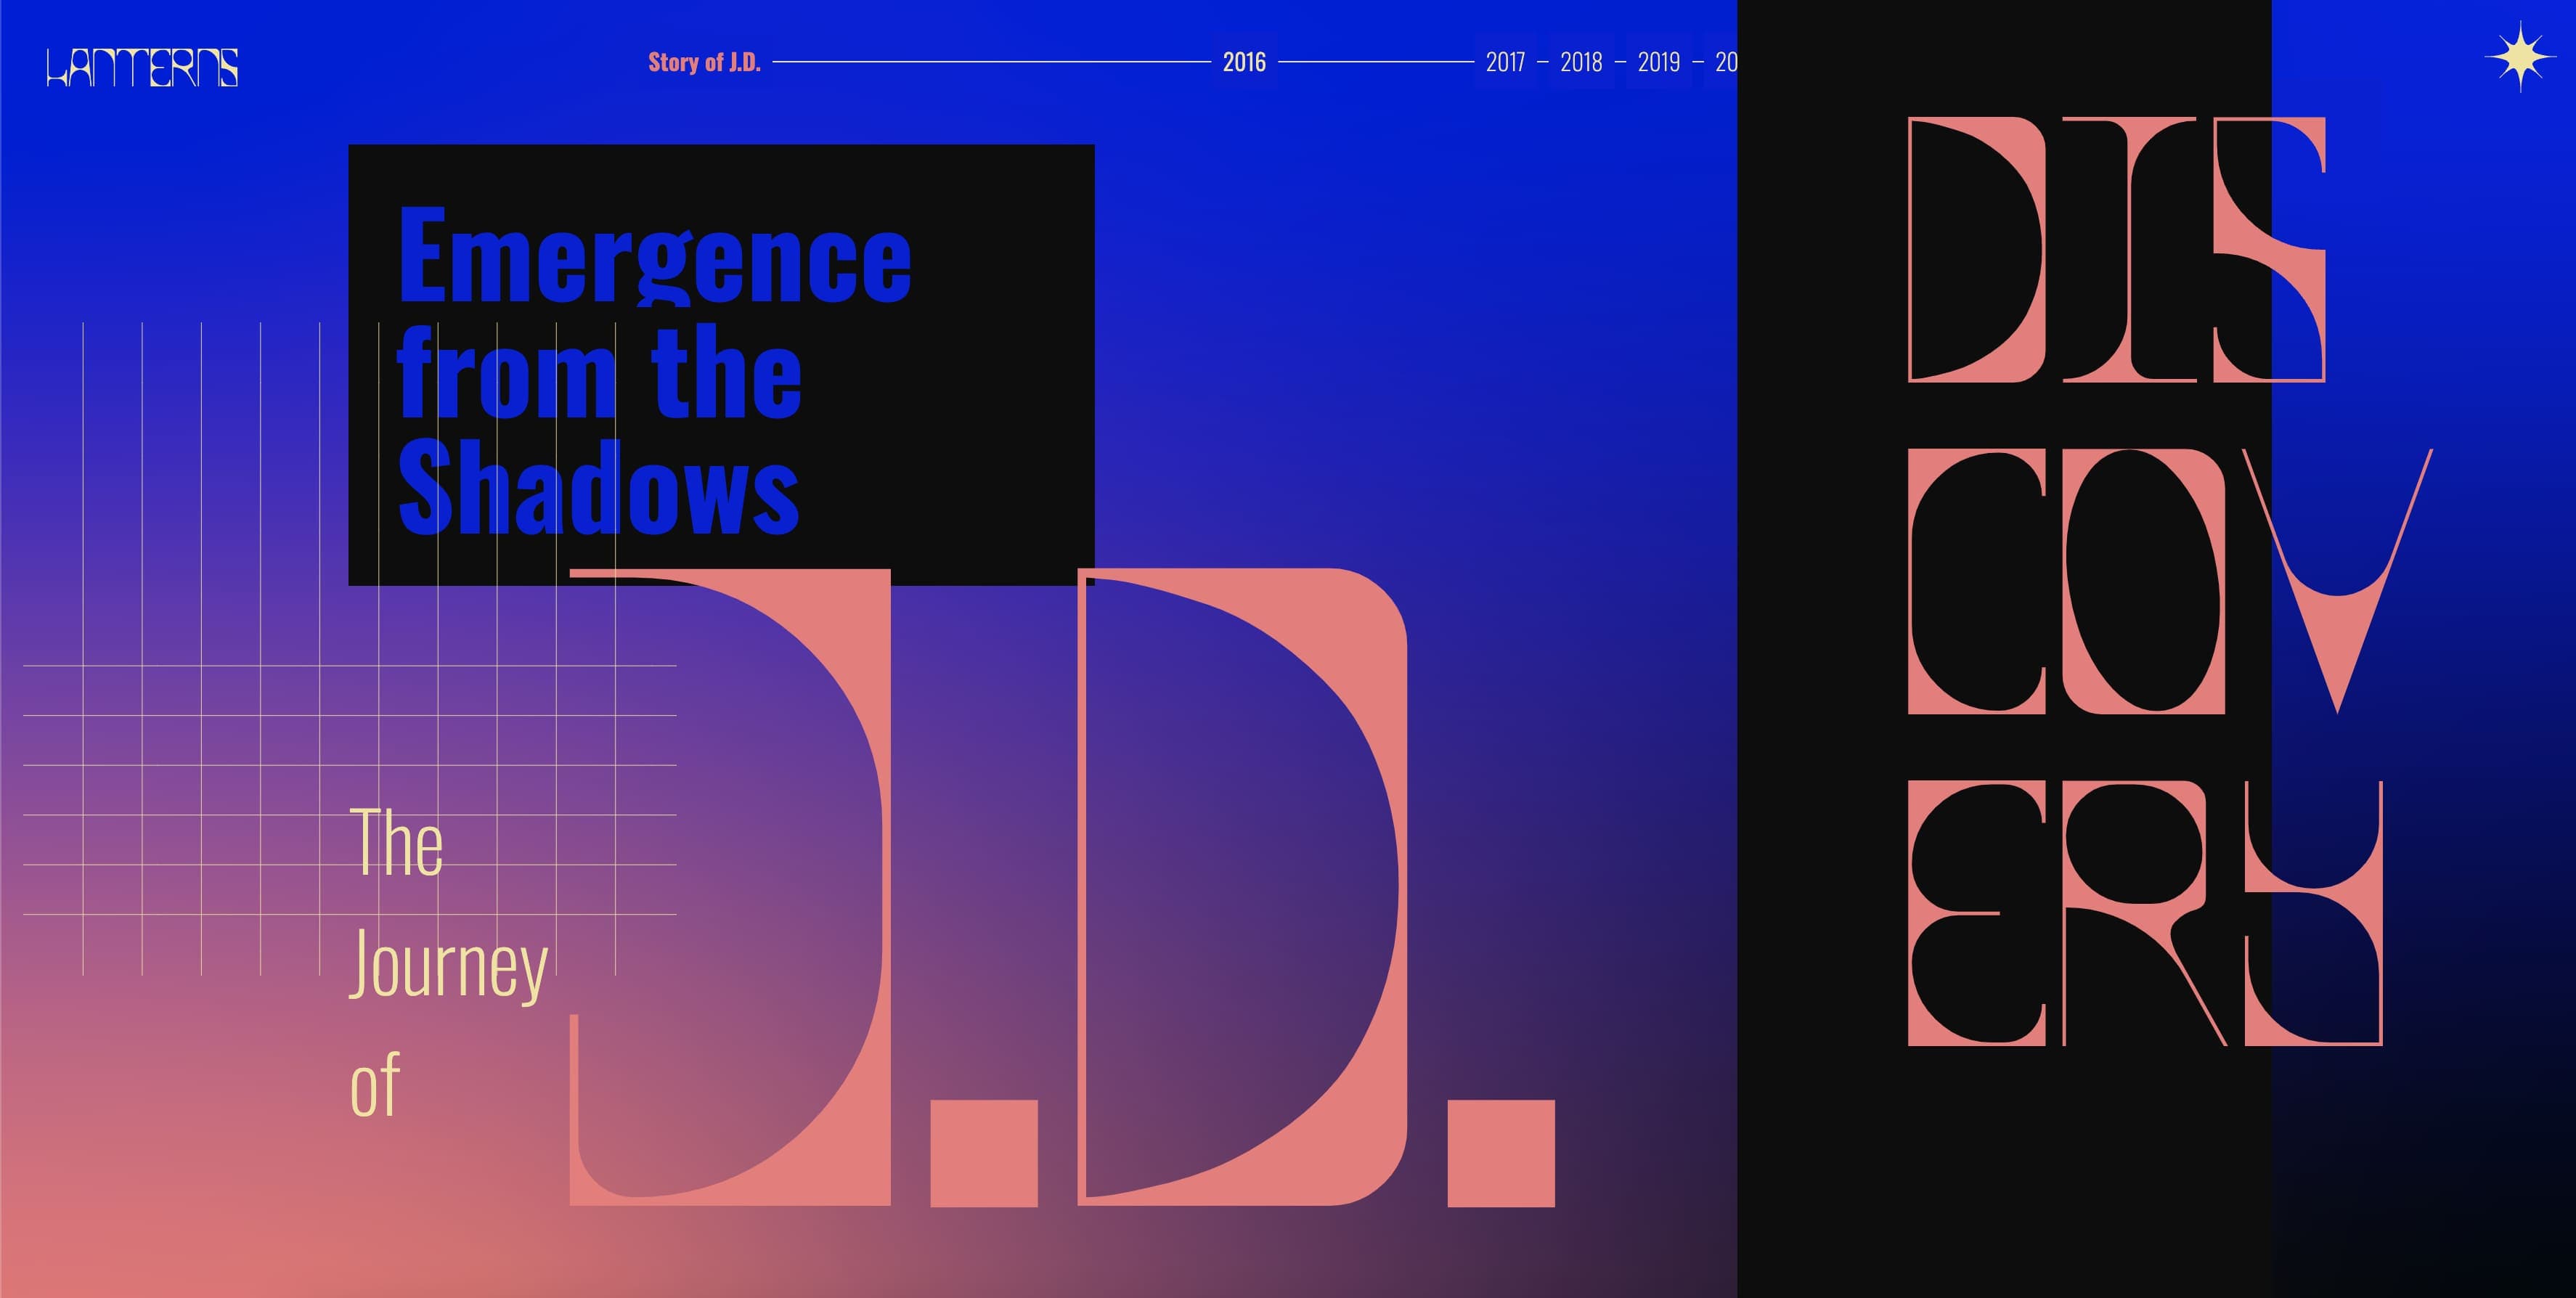Click the timeline line between 2016 and 2017
The image size is (2576, 1298).
[x=1376, y=62]
